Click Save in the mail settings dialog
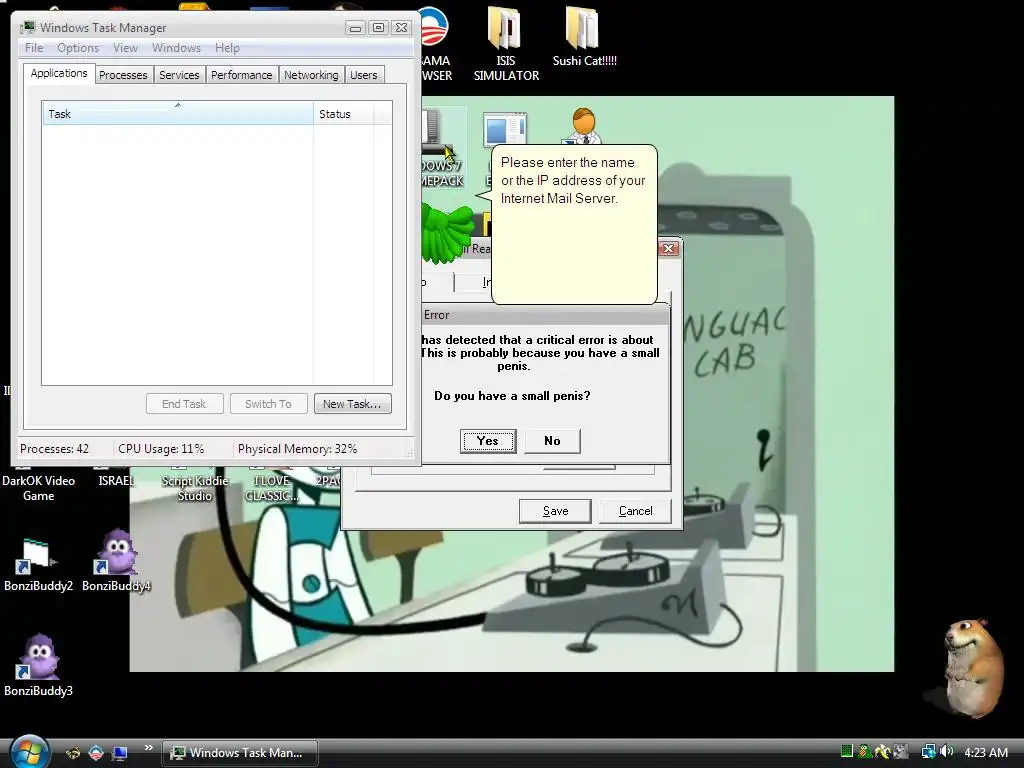Viewport: 1024px width, 768px height. pyautogui.click(x=555, y=511)
